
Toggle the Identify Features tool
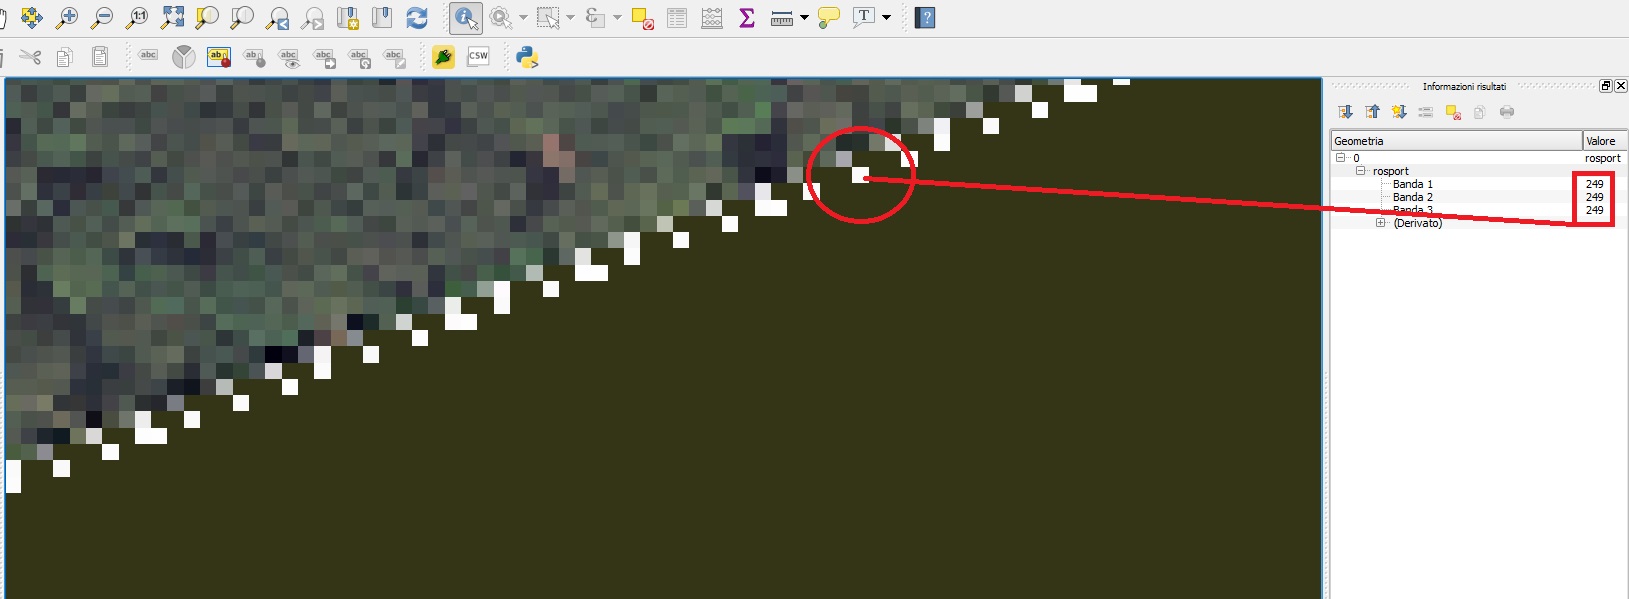pyautogui.click(x=465, y=17)
